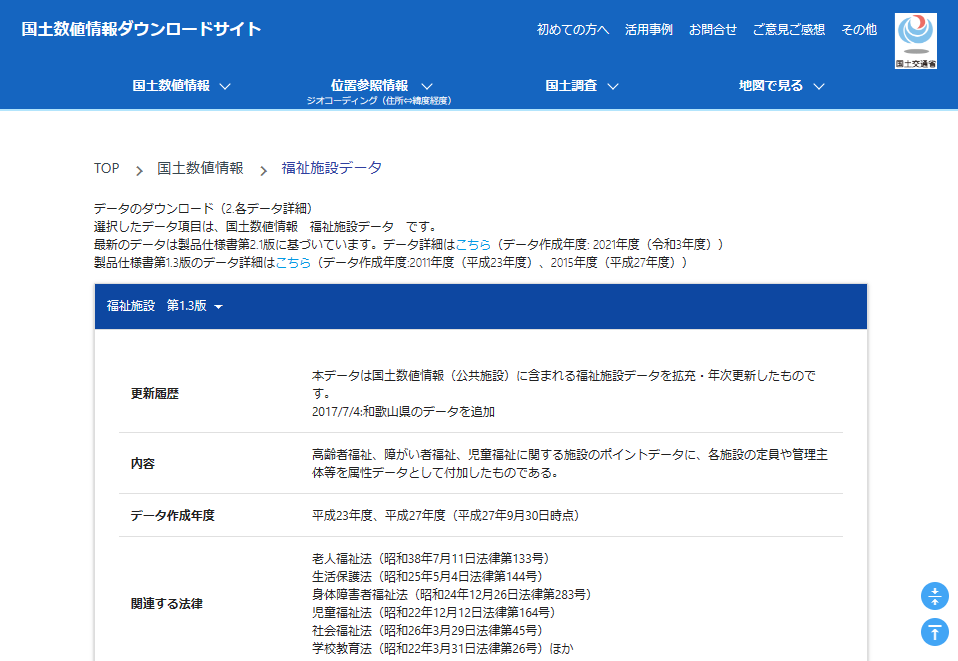Click TOP in the breadcrumb

click(x=106, y=168)
